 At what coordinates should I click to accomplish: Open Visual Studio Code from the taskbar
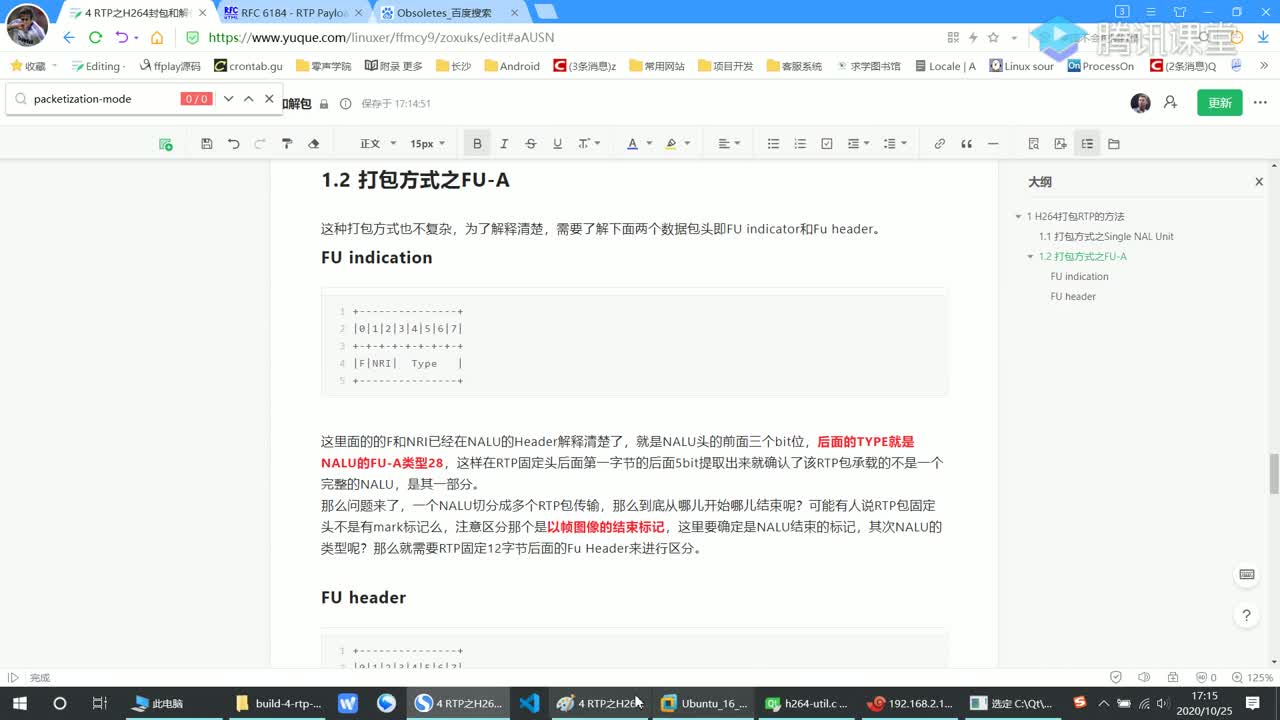529,703
